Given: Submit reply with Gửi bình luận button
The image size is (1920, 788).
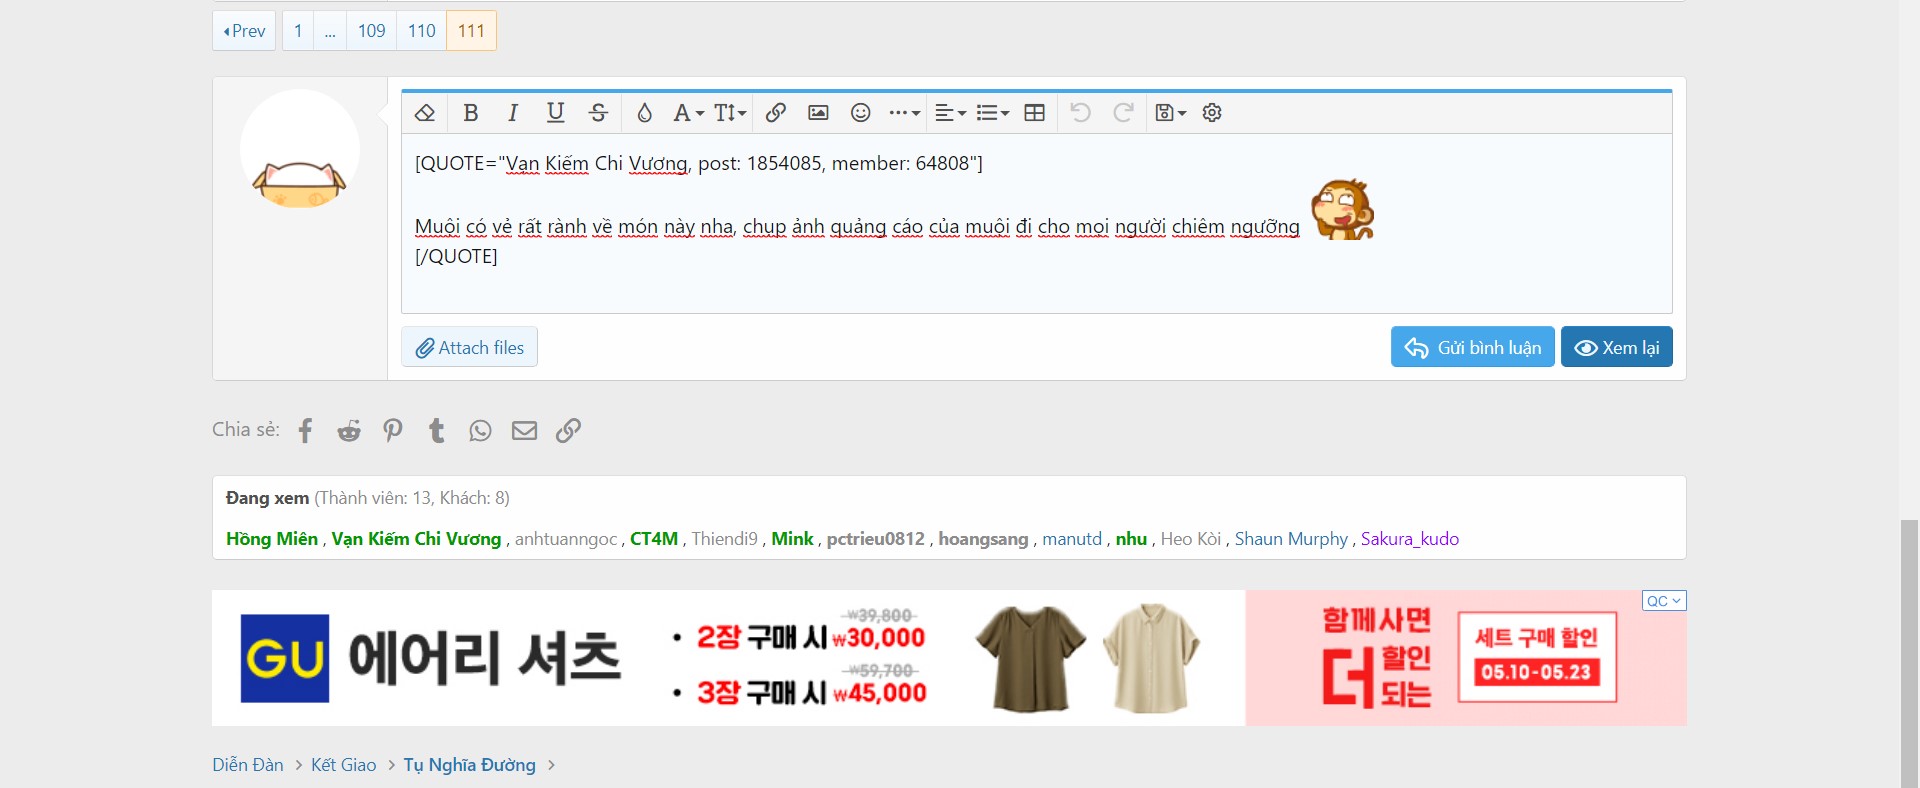Looking at the screenshot, I should click(x=1472, y=347).
